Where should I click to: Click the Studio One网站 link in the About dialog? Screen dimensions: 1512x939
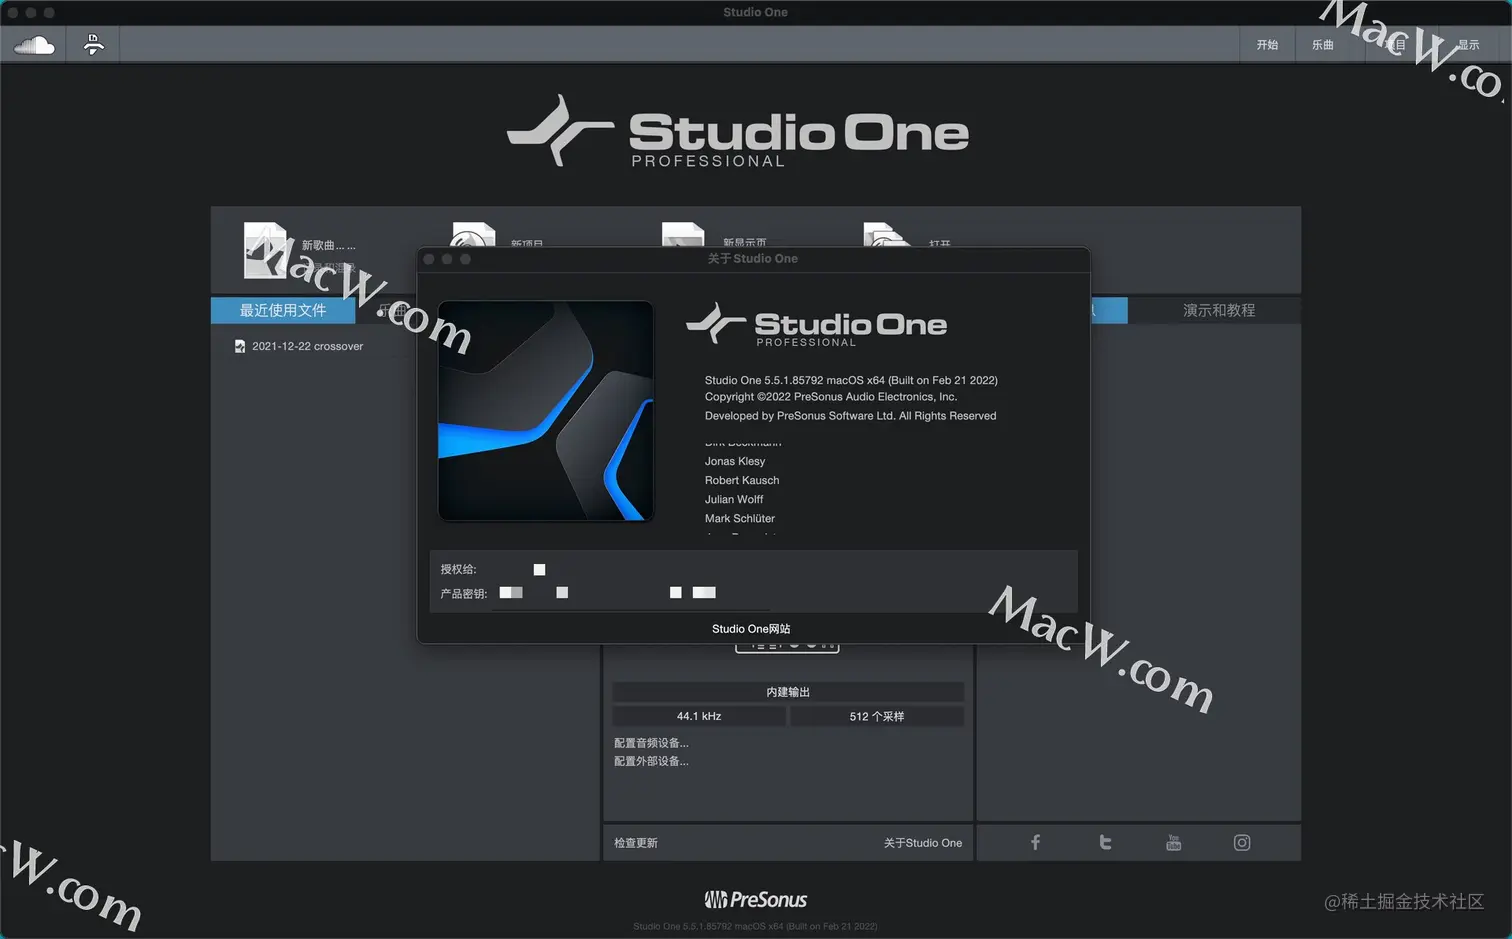click(751, 629)
